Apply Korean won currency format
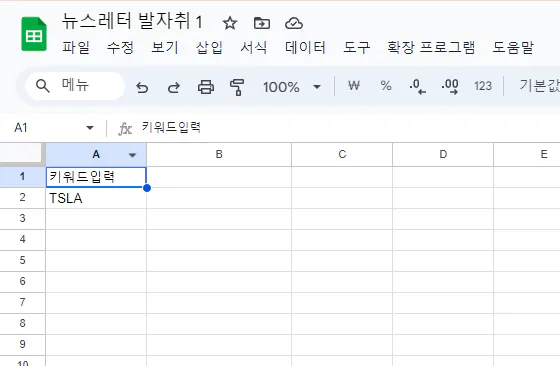 pyautogui.click(x=354, y=86)
